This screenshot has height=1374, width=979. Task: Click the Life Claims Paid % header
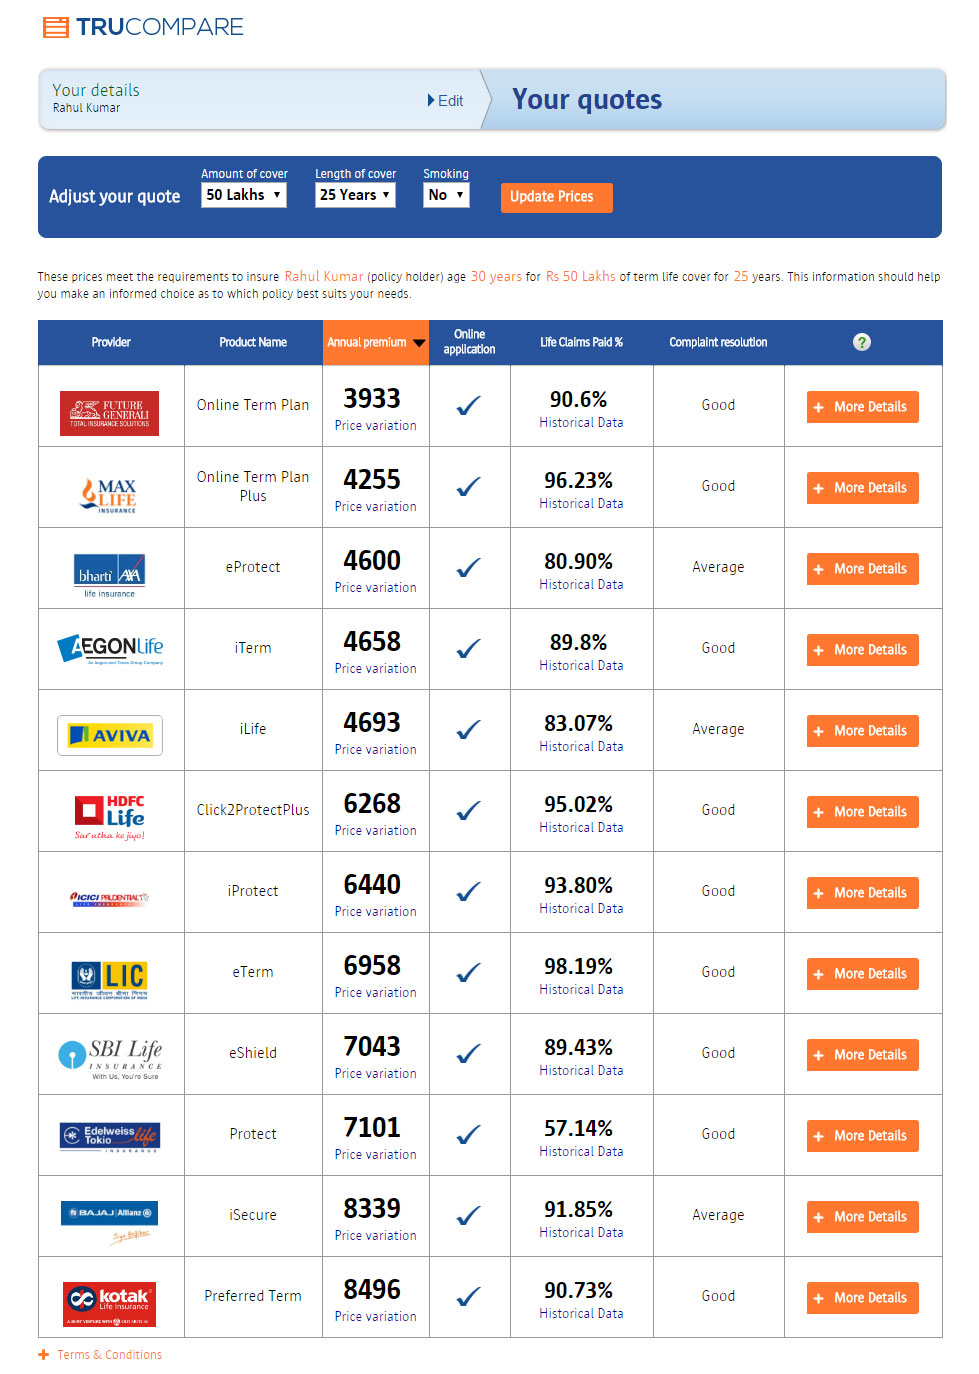(582, 342)
